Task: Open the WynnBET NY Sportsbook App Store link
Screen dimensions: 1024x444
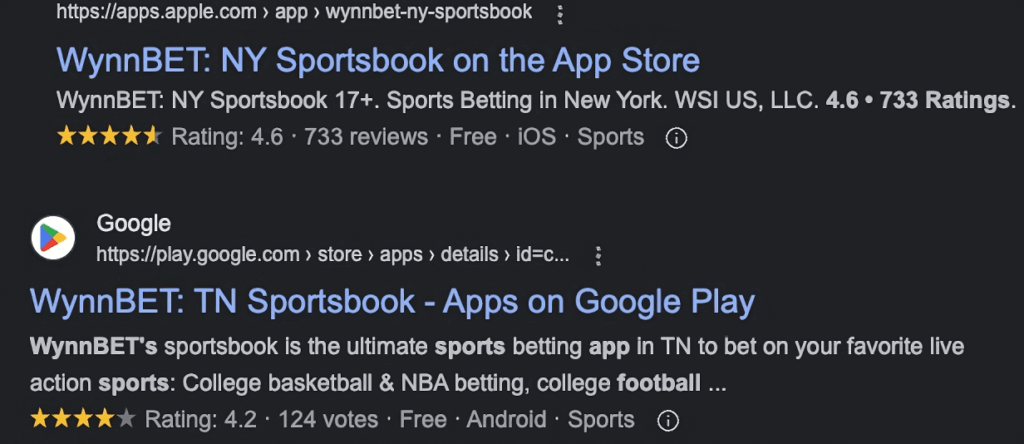Action: pos(378,60)
